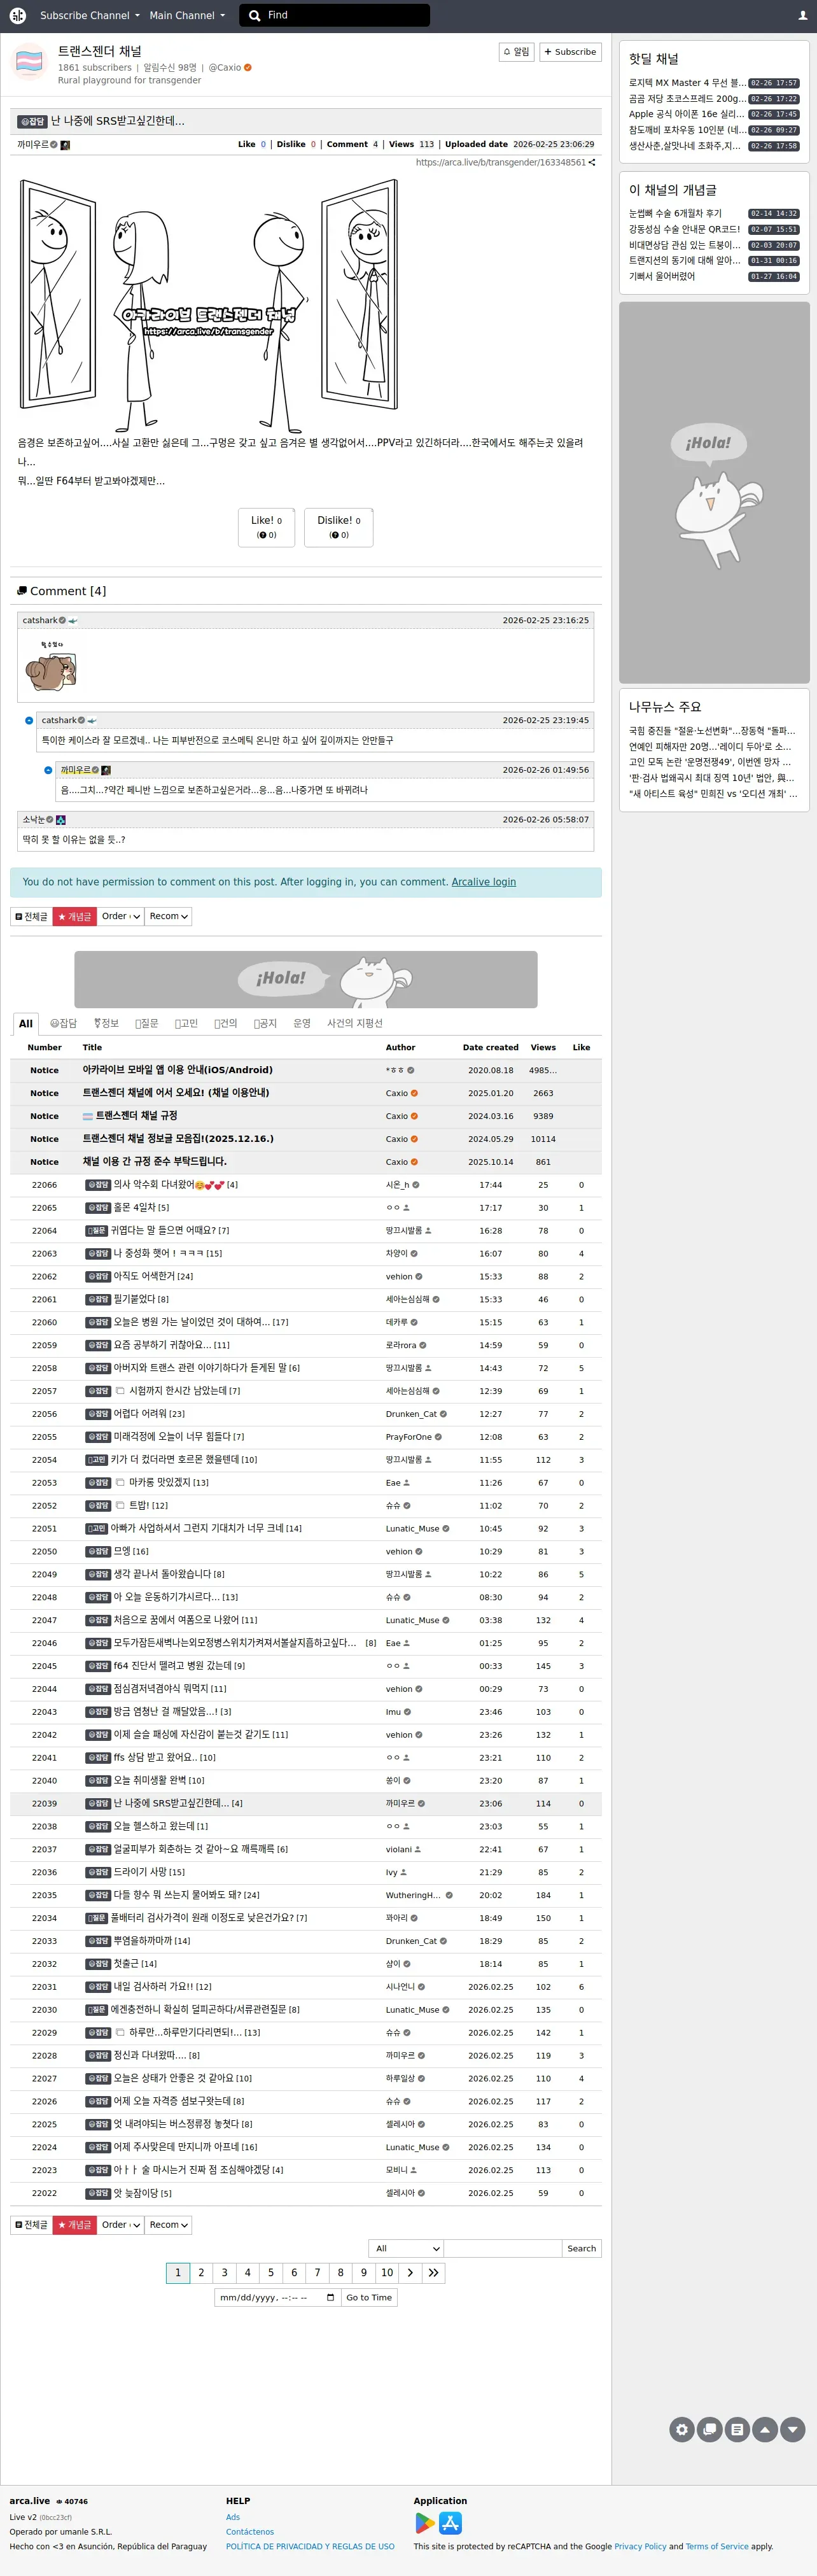Switch to the 운영 category tab
817x2576 pixels.
tap(302, 1023)
